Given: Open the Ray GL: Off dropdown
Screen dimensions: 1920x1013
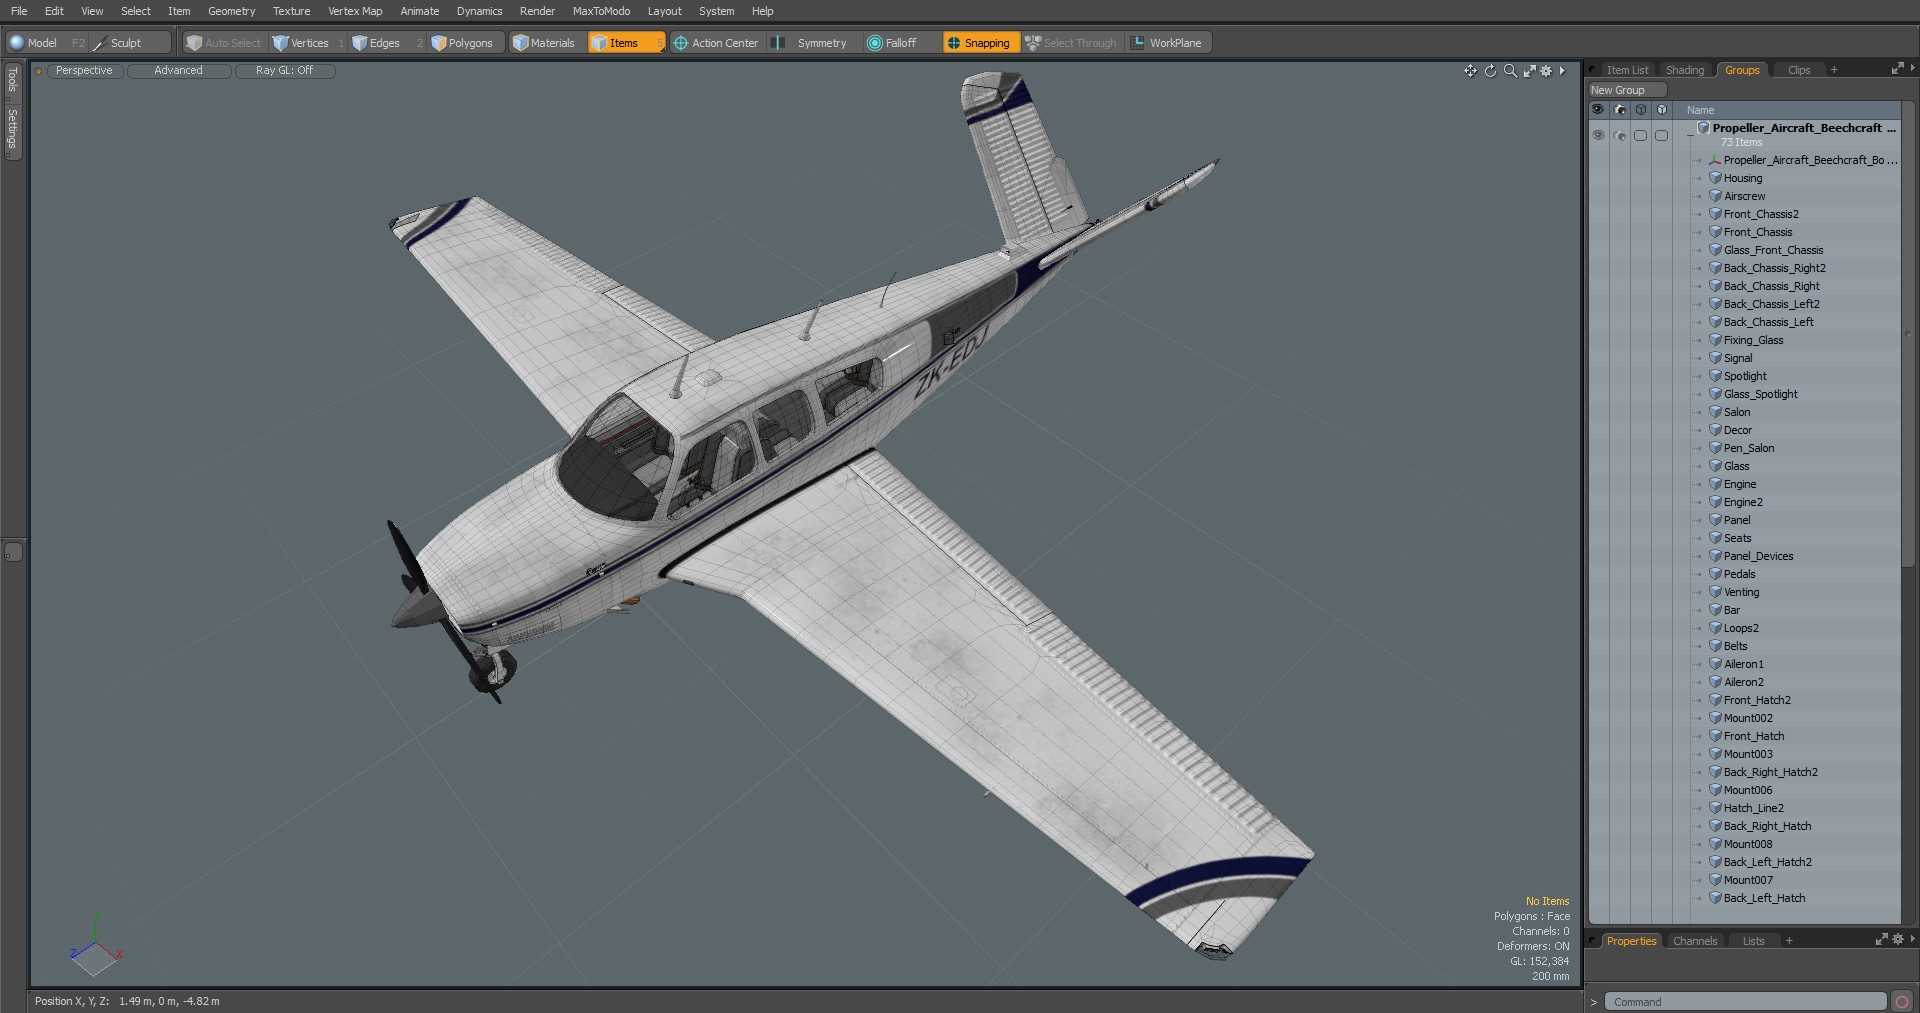Looking at the screenshot, I should 284,71.
